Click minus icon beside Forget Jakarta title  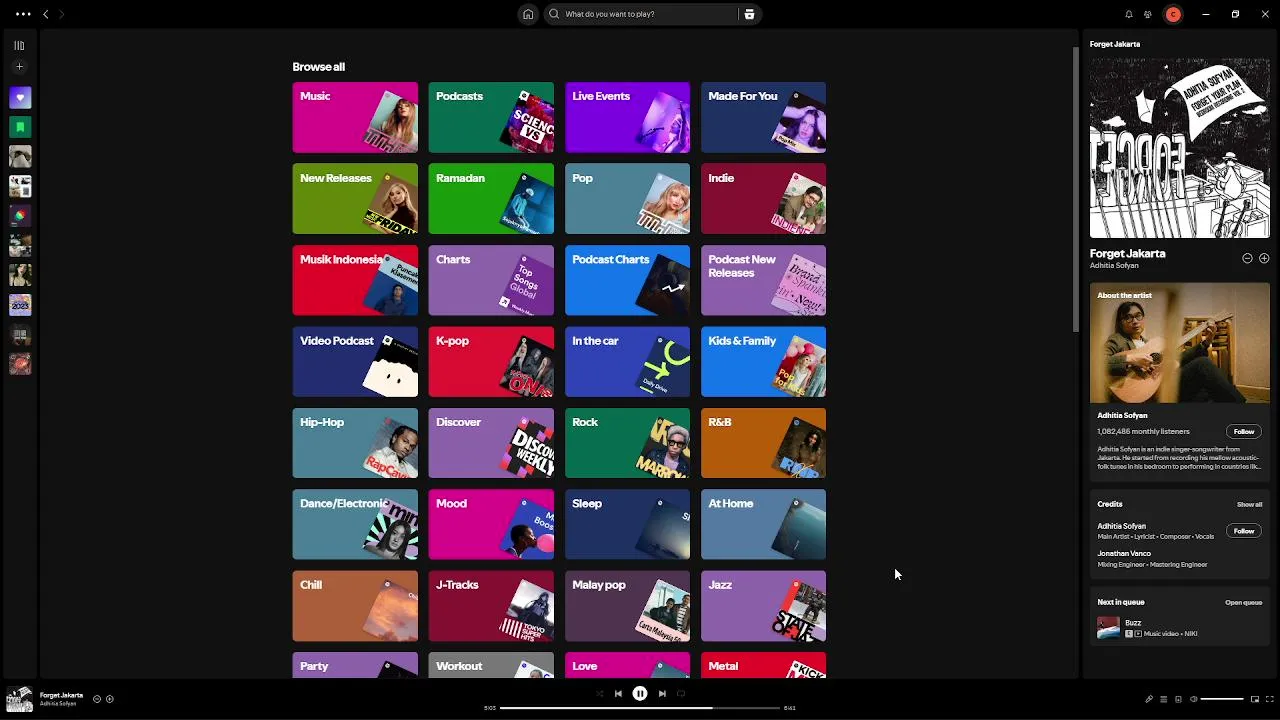pos(1247,258)
